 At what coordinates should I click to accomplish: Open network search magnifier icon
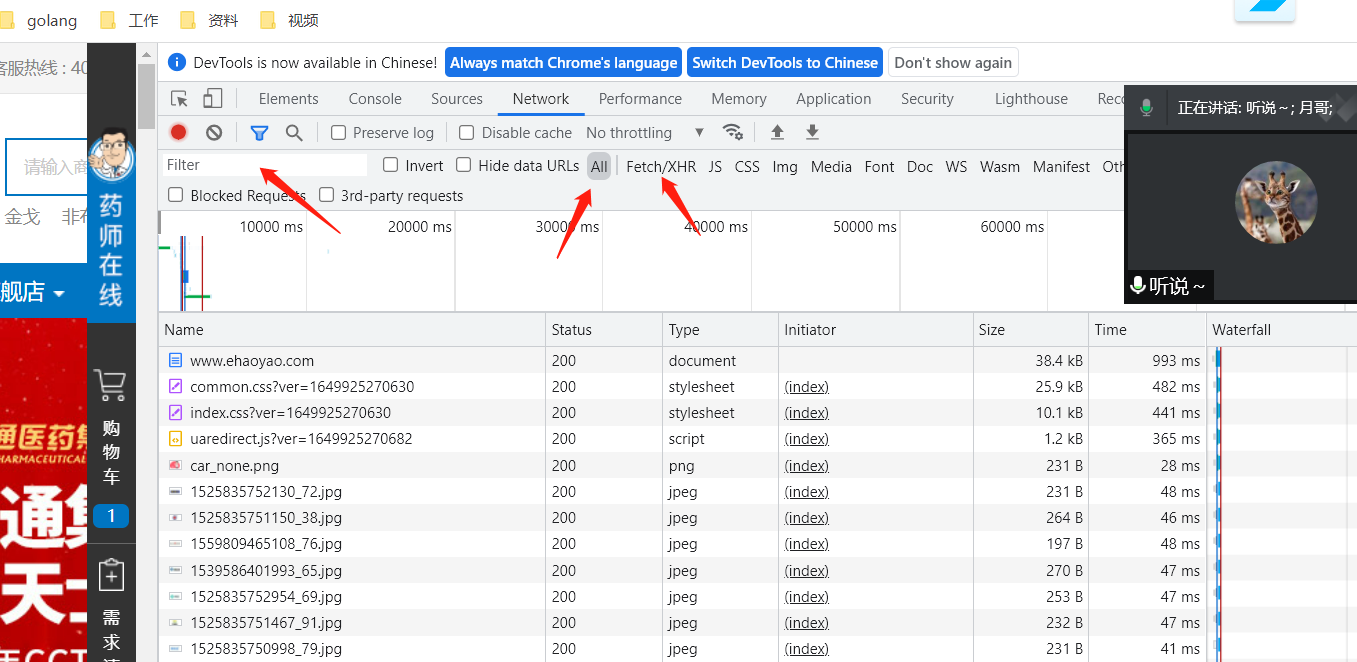(x=294, y=132)
